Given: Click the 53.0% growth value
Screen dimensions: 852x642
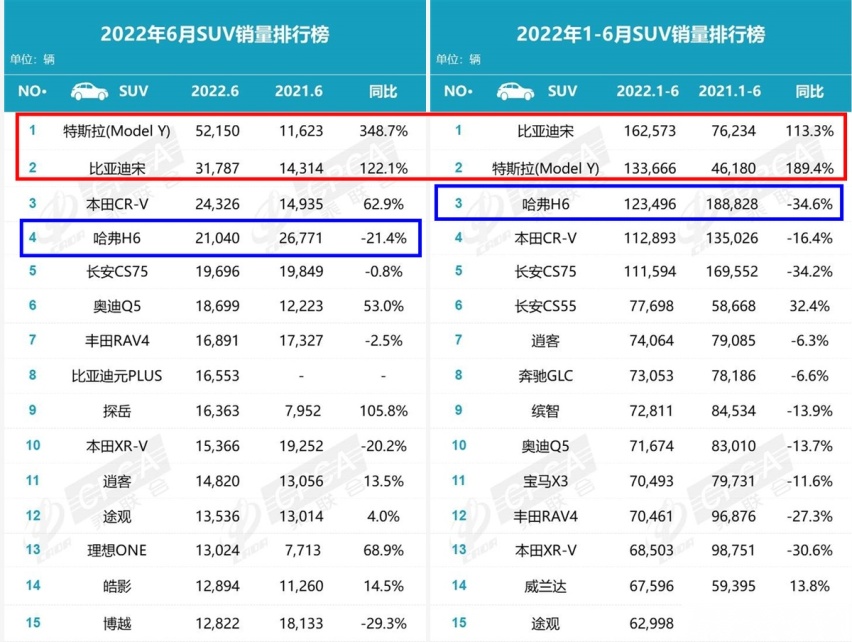Looking at the screenshot, I should pos(384,306).
